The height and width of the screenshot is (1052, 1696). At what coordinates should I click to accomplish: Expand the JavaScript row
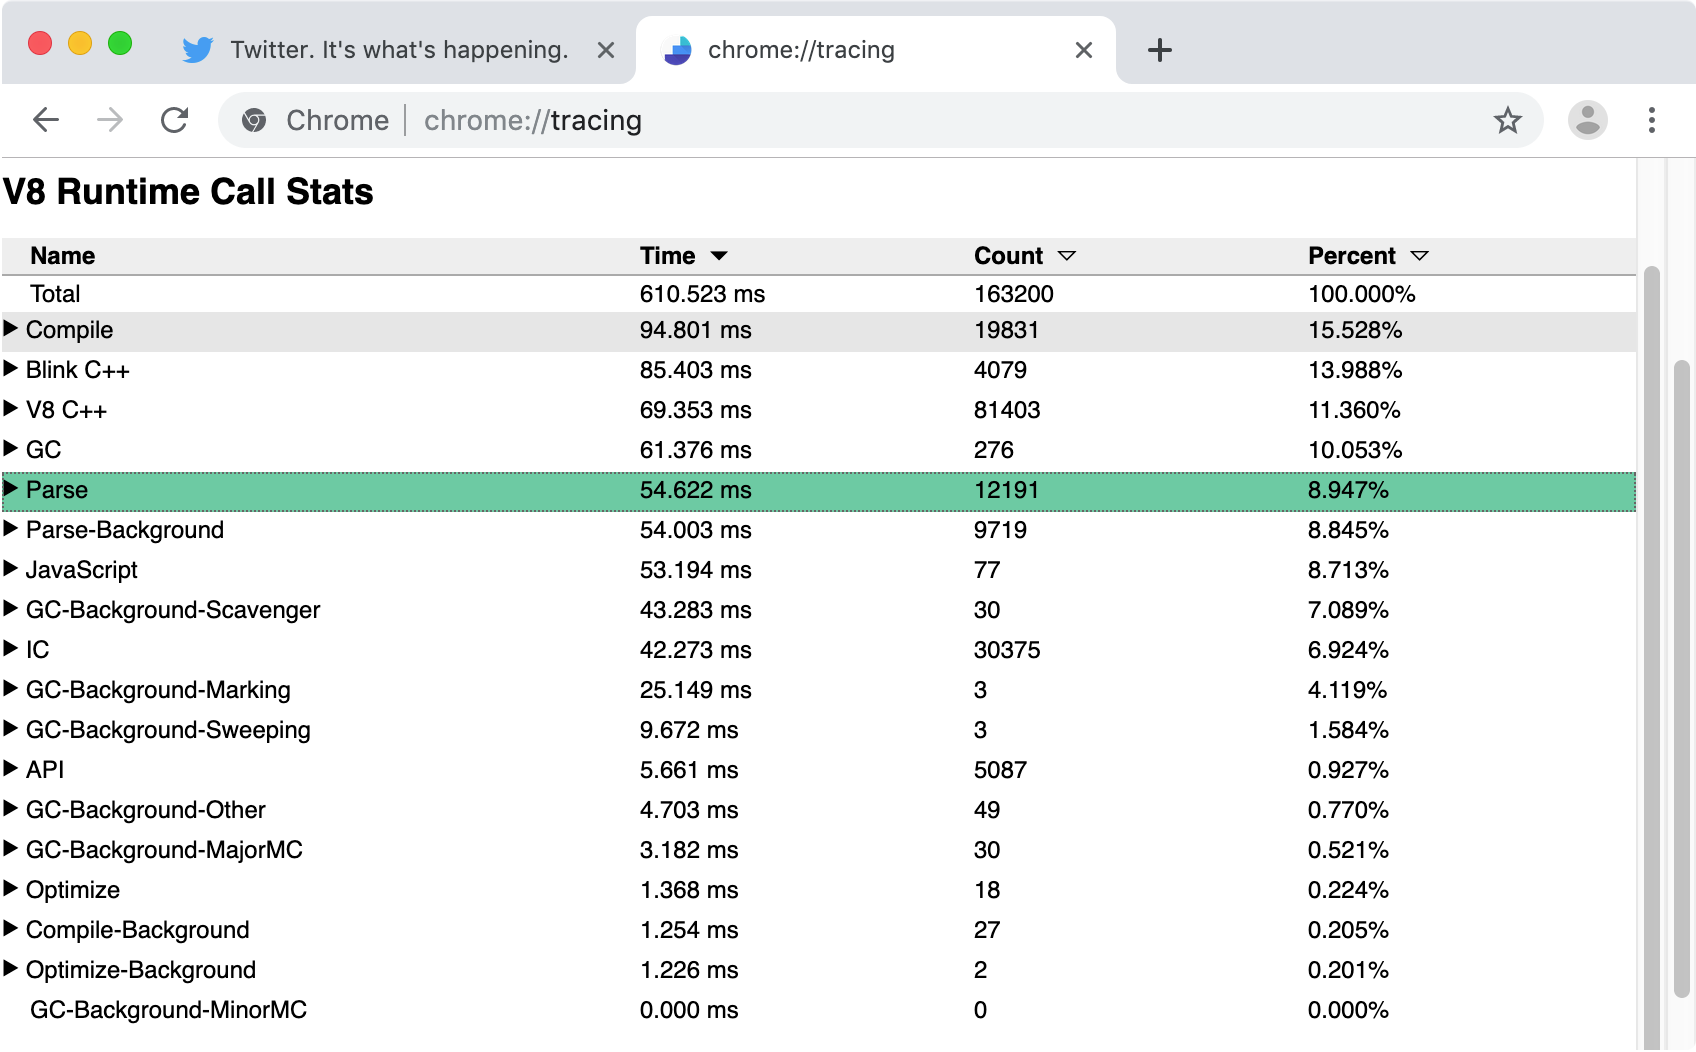point(11,568)
